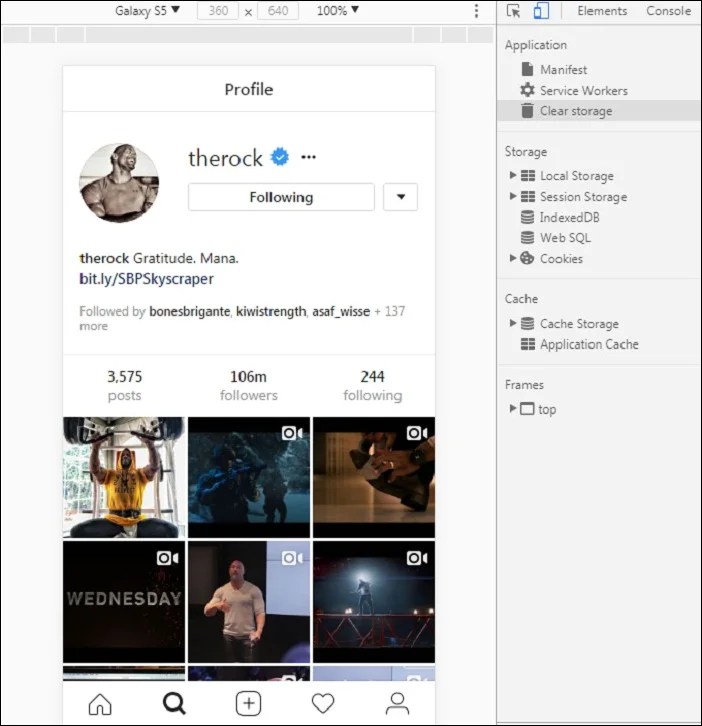Click the Application Cache grid icon

click(527, 344)
